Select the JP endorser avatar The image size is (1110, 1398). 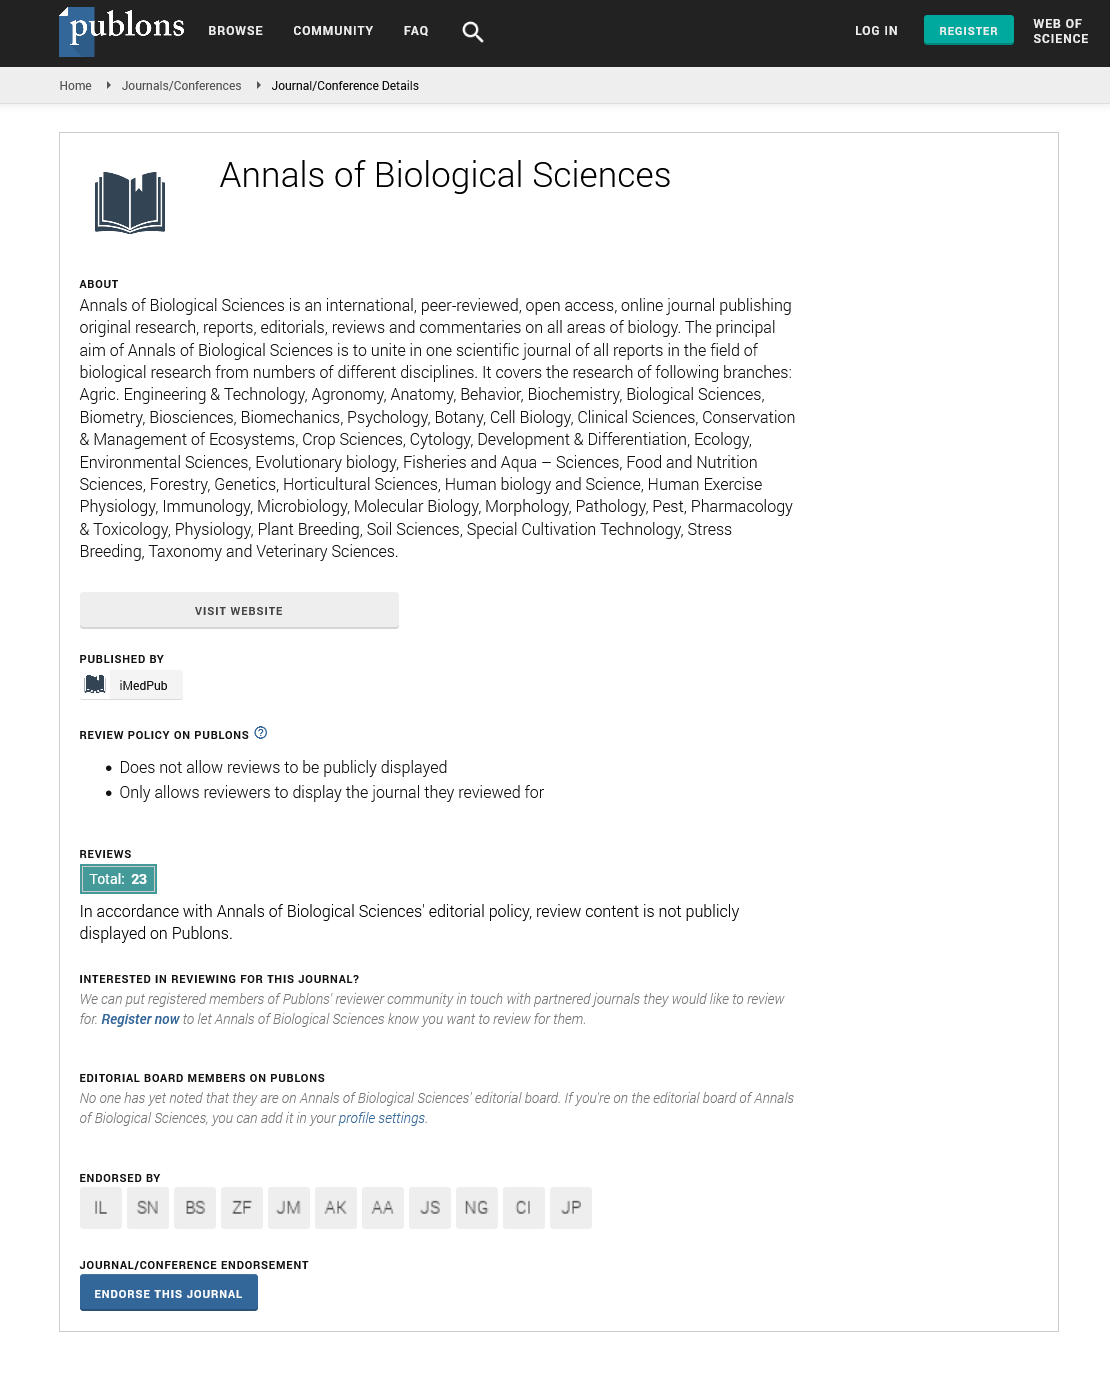pyautogui.click(x=571, y=1208)
